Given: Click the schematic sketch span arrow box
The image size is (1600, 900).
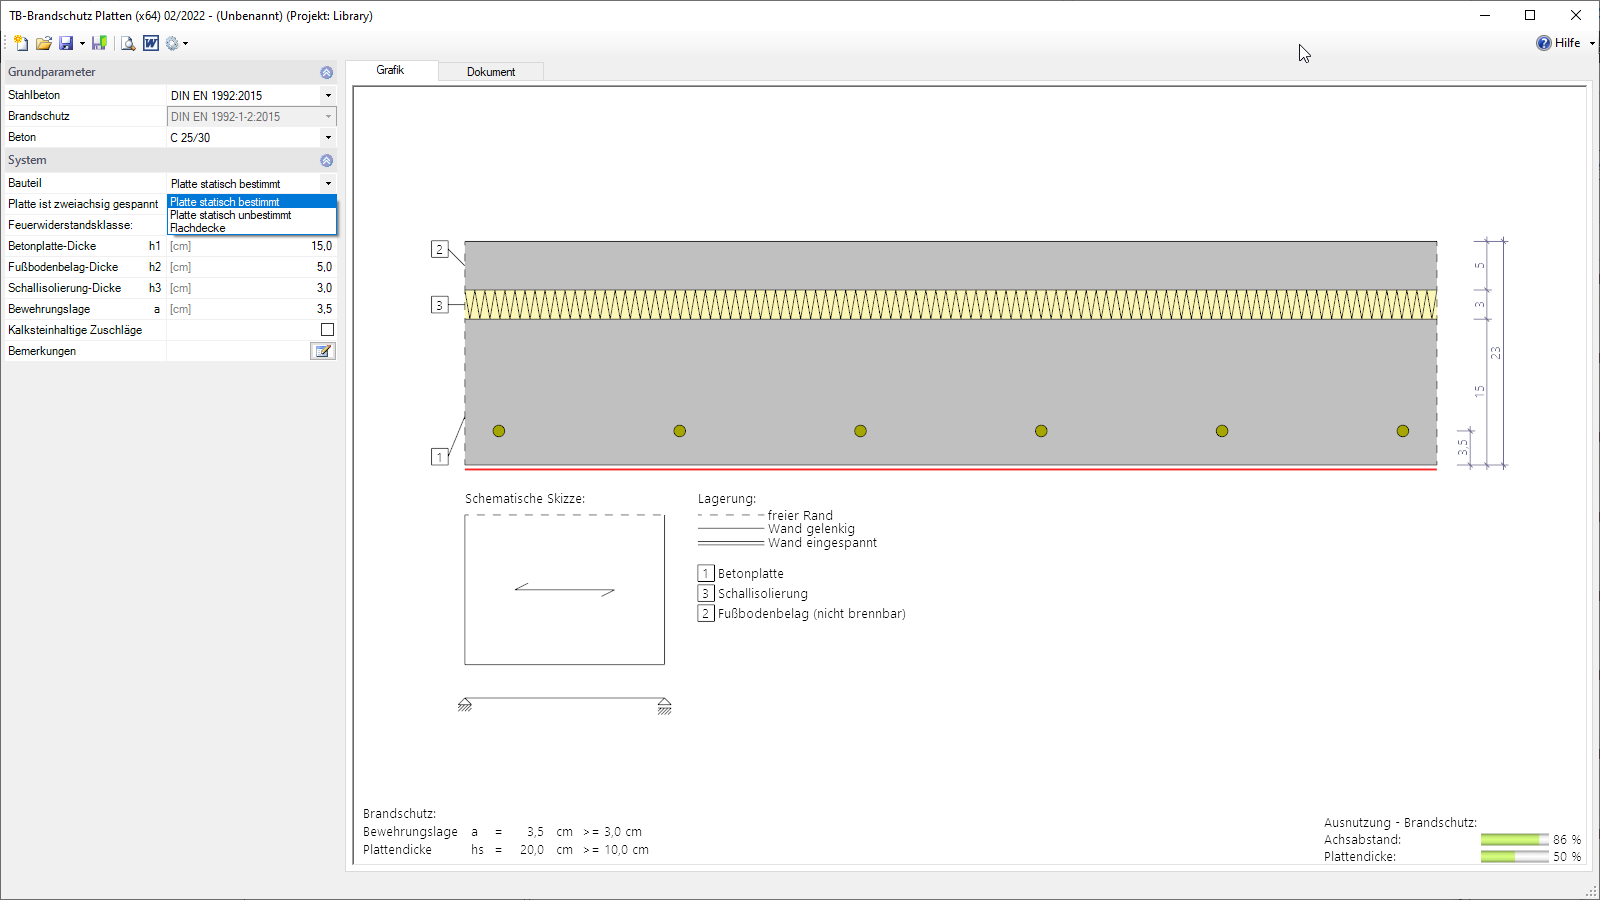Looking at the screenshot, I should tap(564, 590).
